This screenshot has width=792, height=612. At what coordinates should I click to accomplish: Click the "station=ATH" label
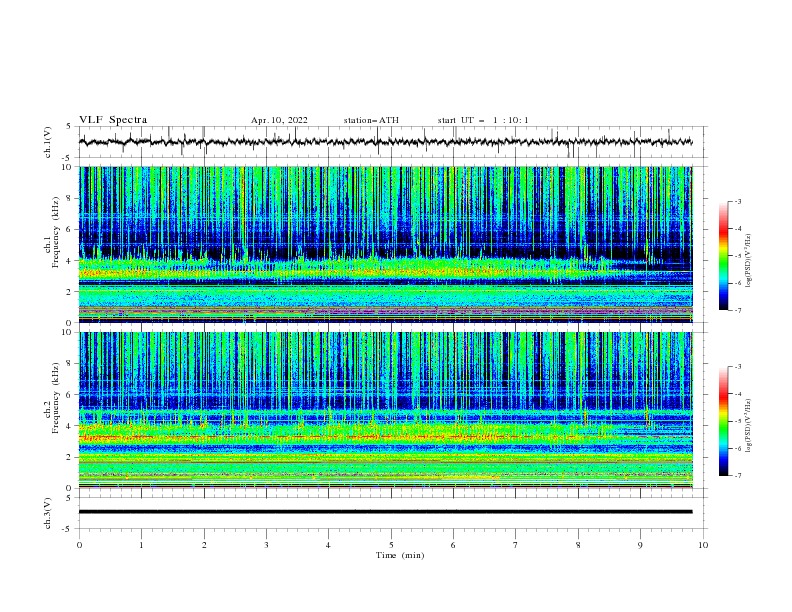coord(371,120)
